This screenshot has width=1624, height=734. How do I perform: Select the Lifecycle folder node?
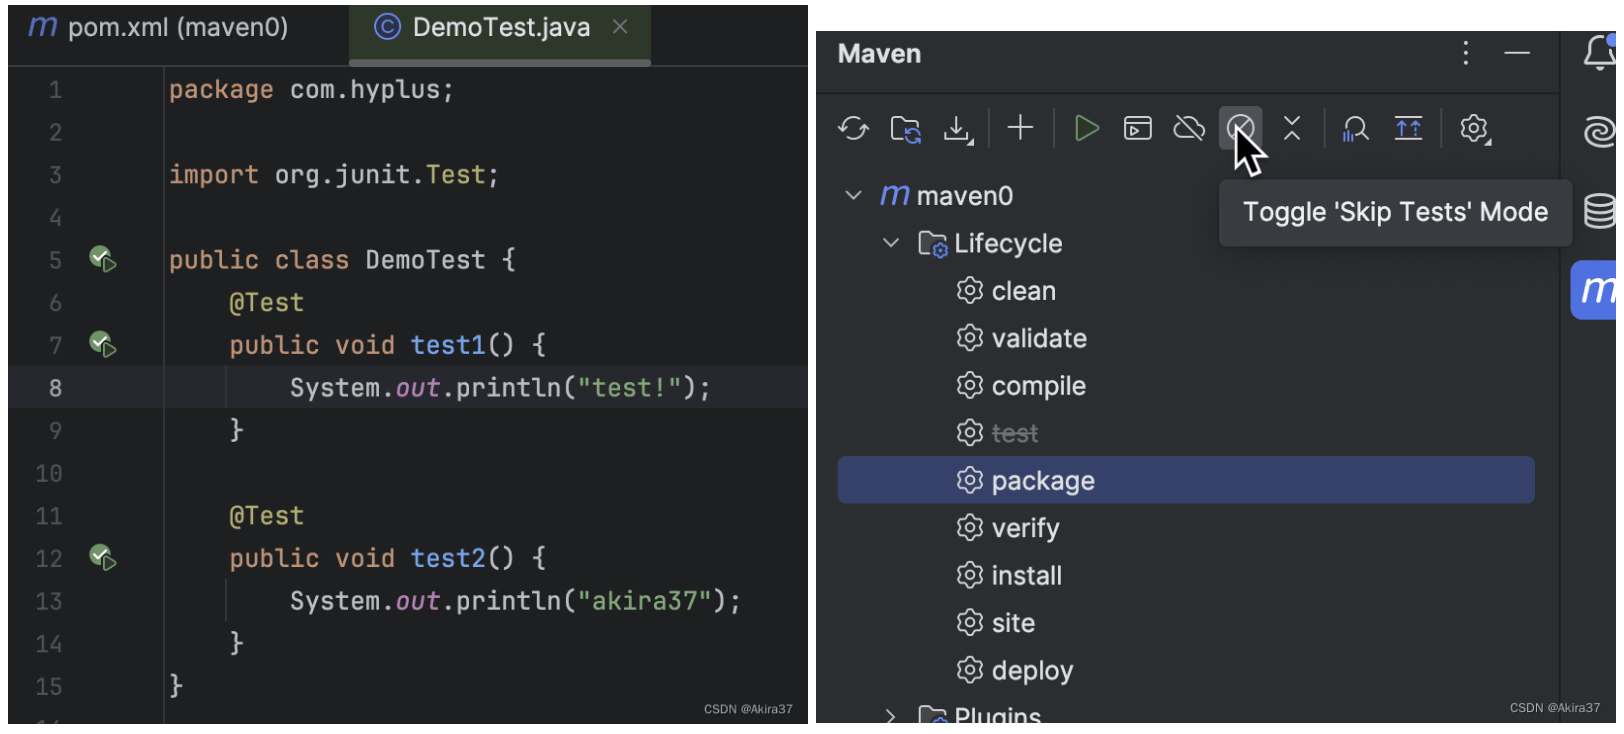(1008, 243)
